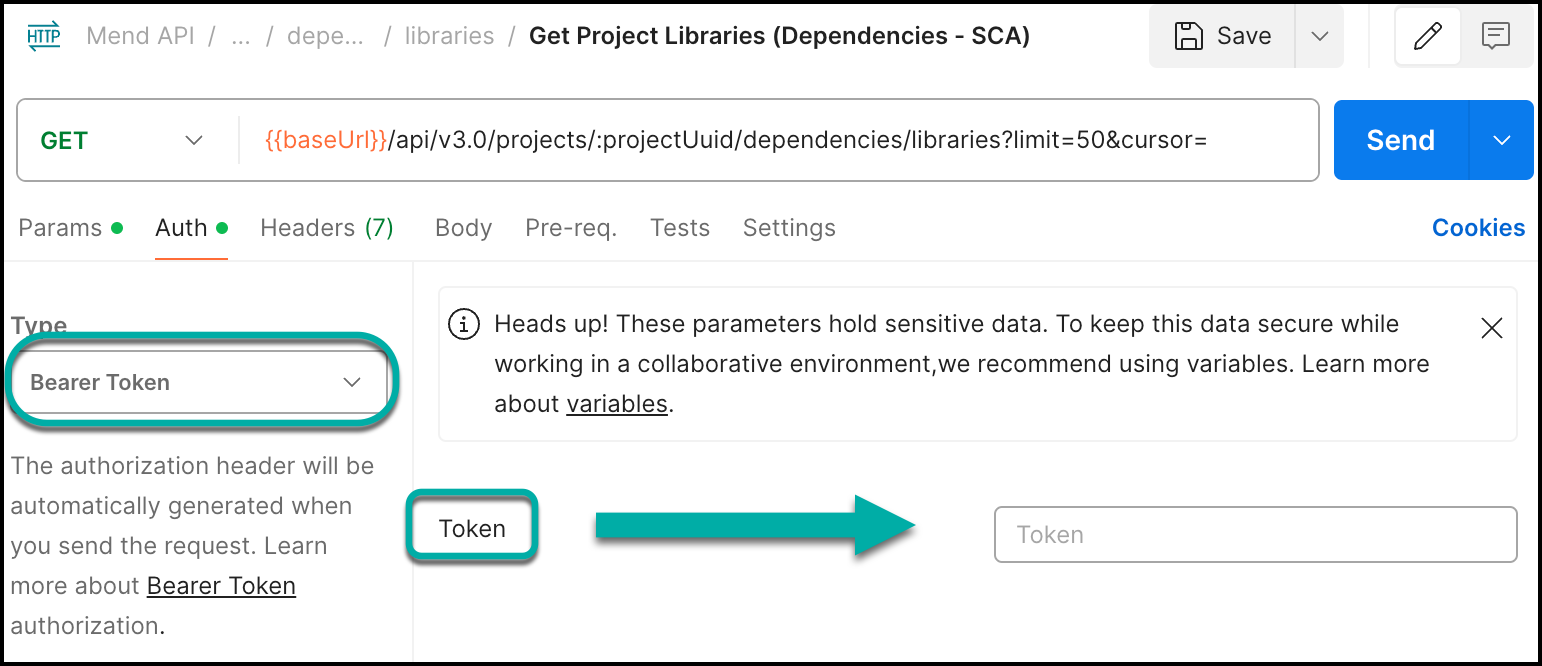1542x666 pixels.
Task: Open the Bearer Token type dropdown
Action: pos(196,382)
